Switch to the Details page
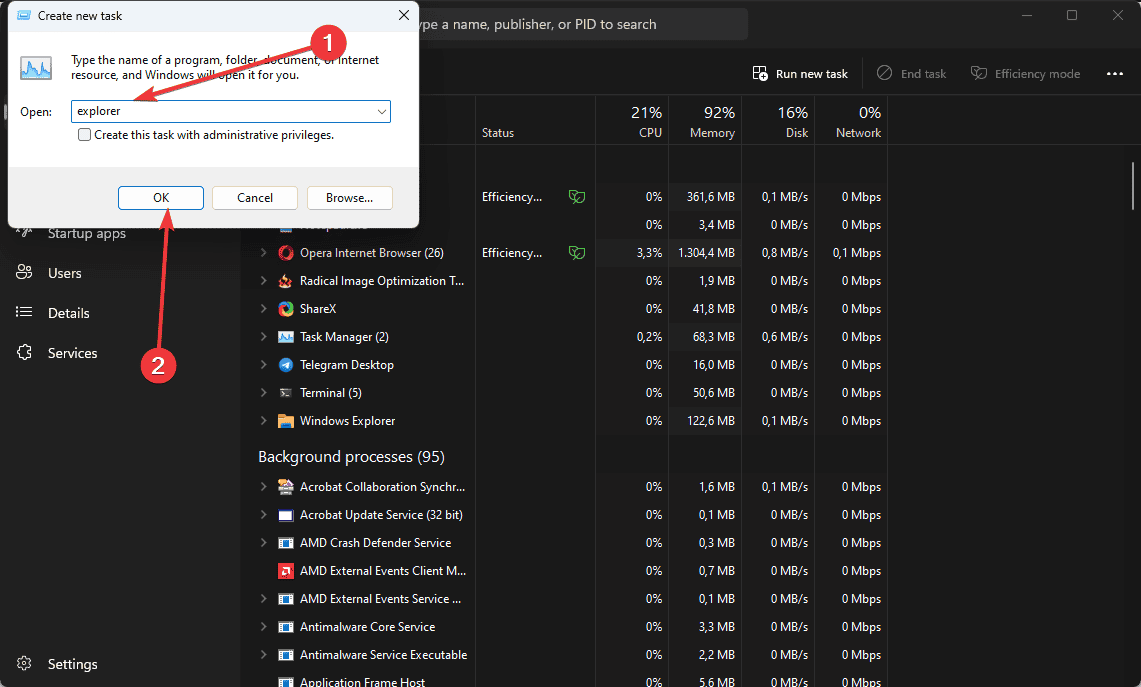Image resolution: width=1141 pixels, height=687 pixels. [68, 313]
